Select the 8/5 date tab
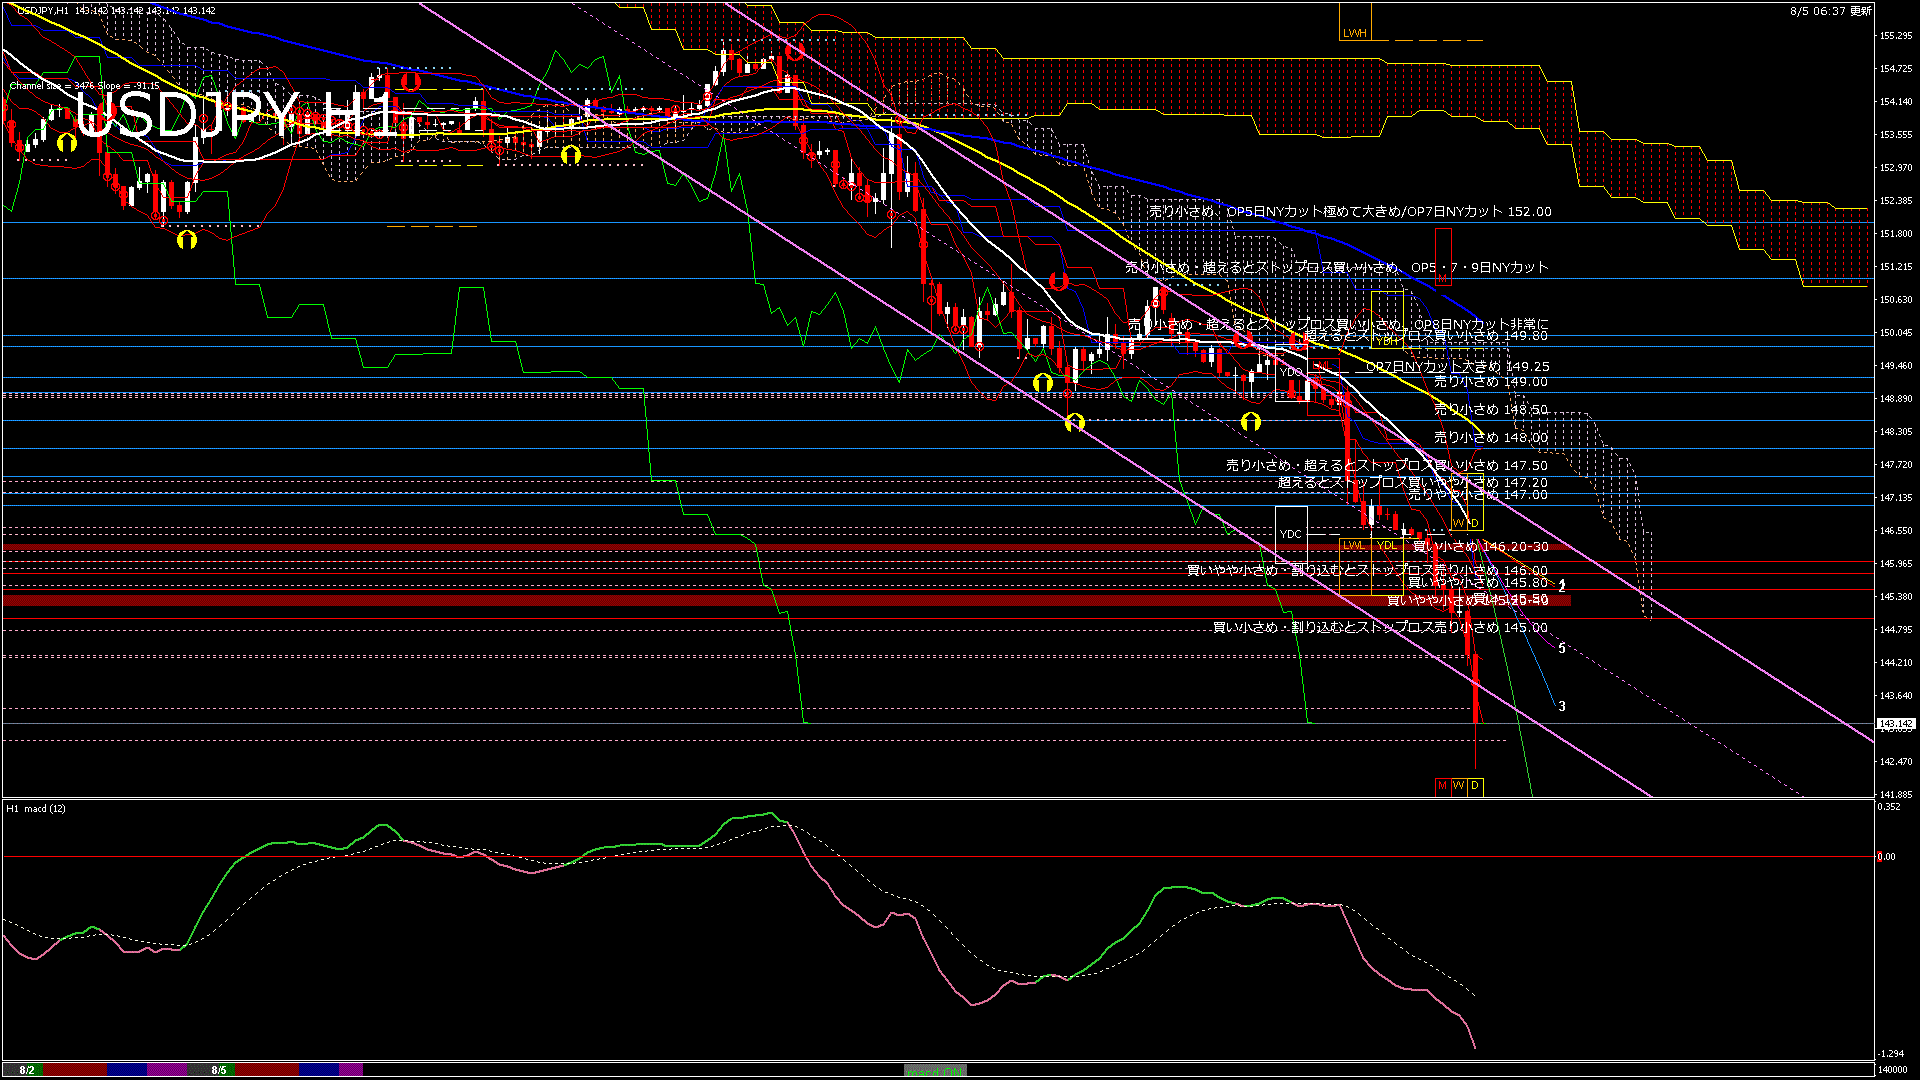 (x=219, y=1070)
